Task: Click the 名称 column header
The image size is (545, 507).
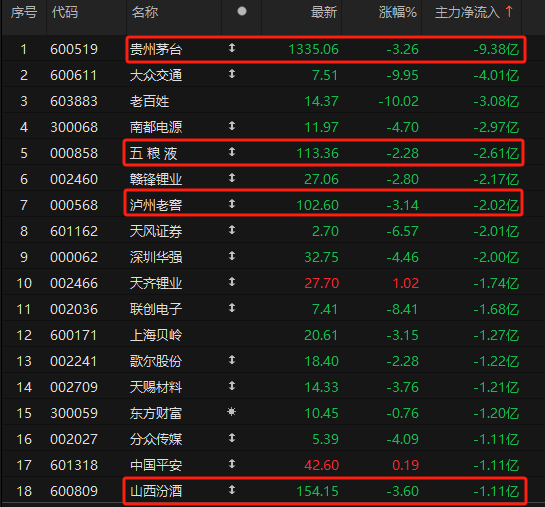Action: point(145,13)
